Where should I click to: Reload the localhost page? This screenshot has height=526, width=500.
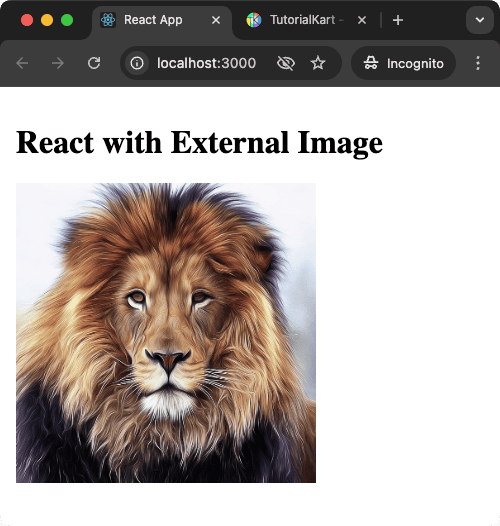(x=94, y=63)
